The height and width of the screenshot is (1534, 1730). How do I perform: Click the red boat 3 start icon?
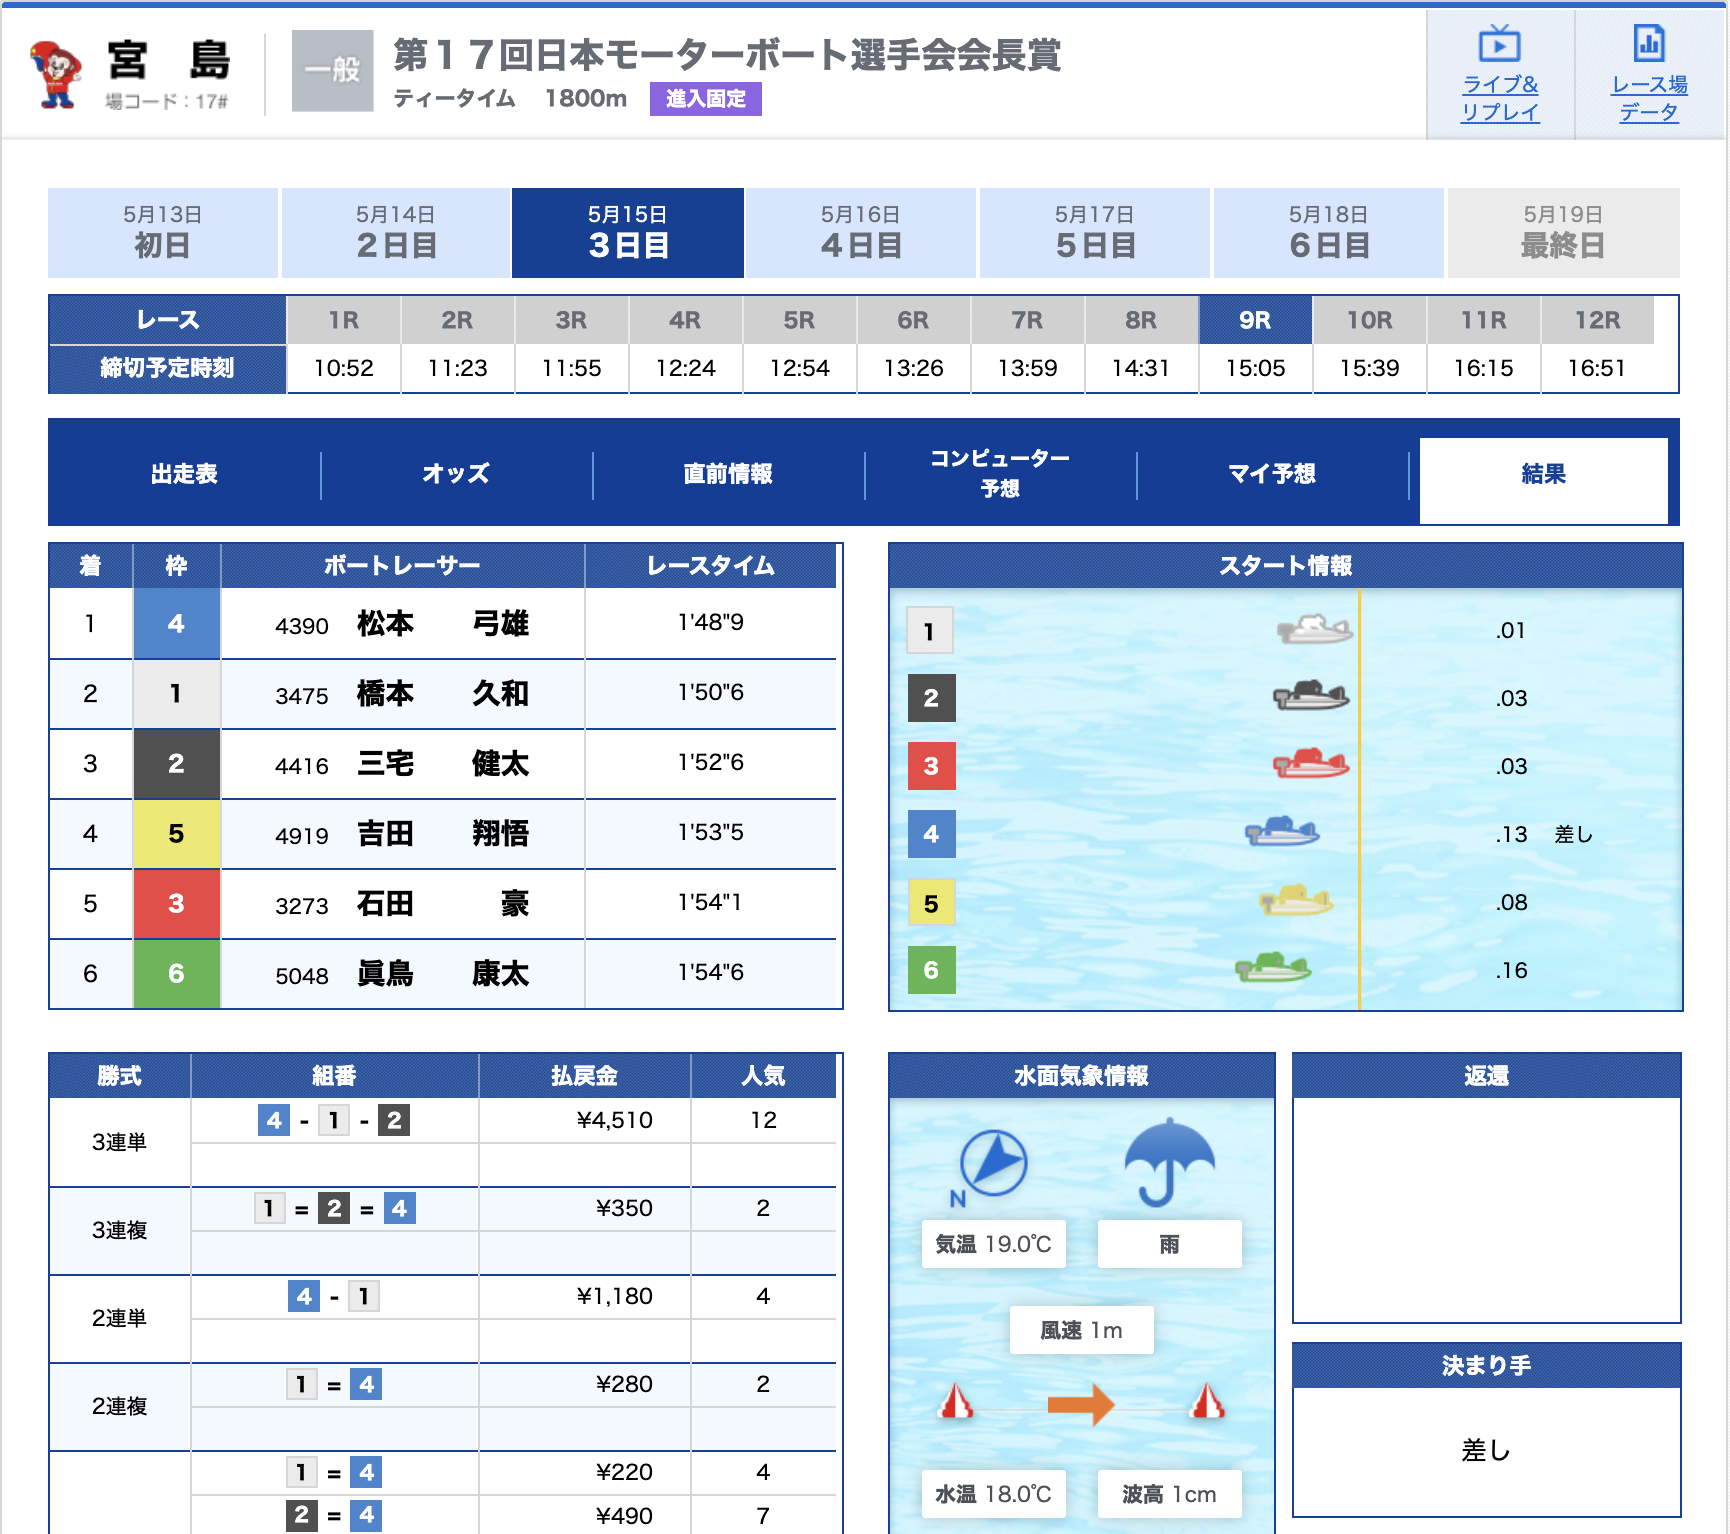click(x=1310, y=765)
